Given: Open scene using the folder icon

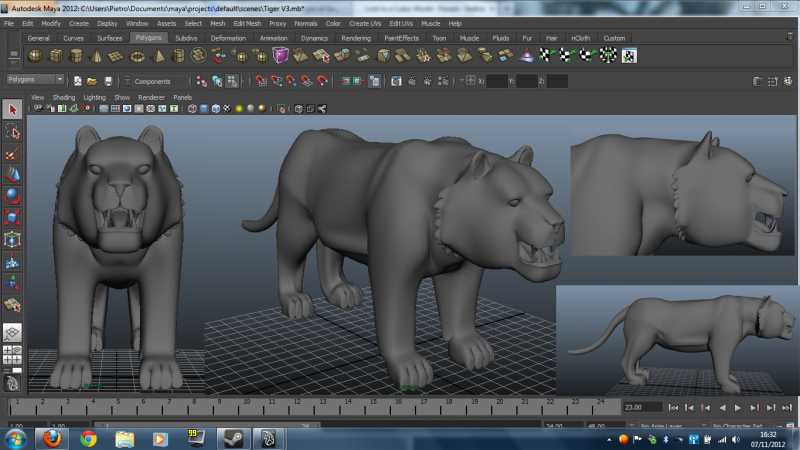Looking at the screenshot, I should (92, 80).
